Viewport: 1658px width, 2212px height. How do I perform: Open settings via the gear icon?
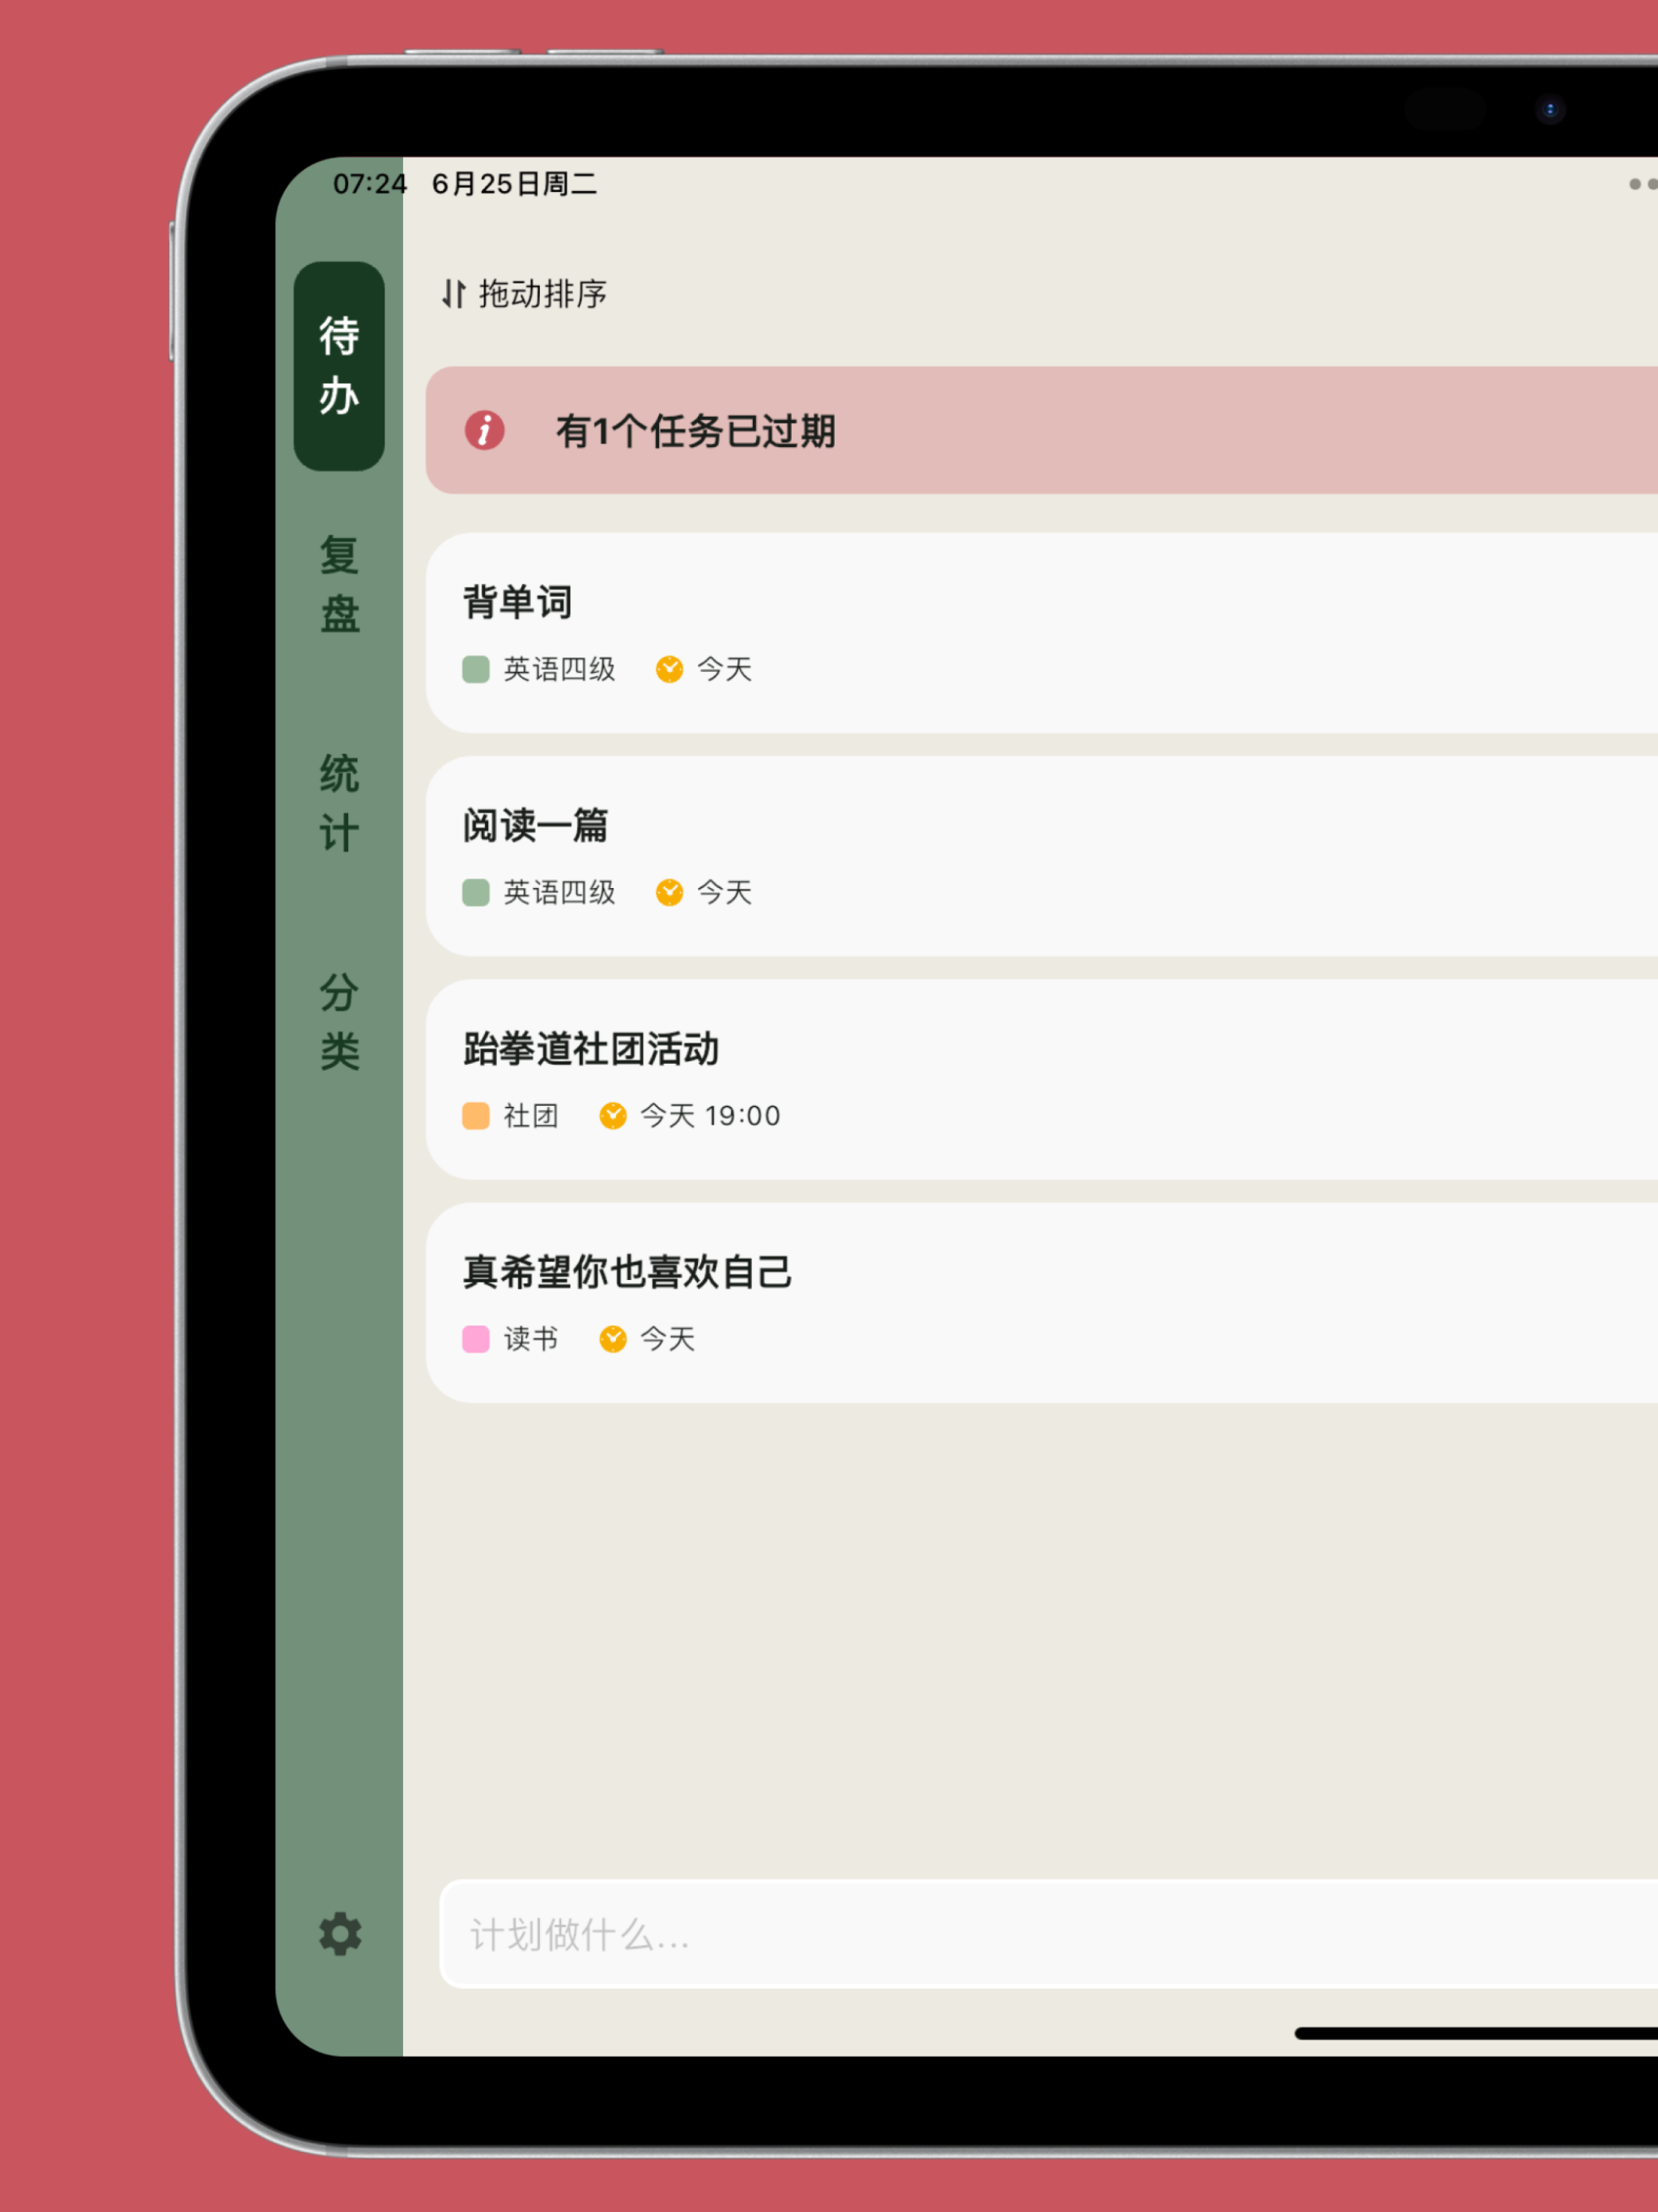click(x=340, y=1934)
